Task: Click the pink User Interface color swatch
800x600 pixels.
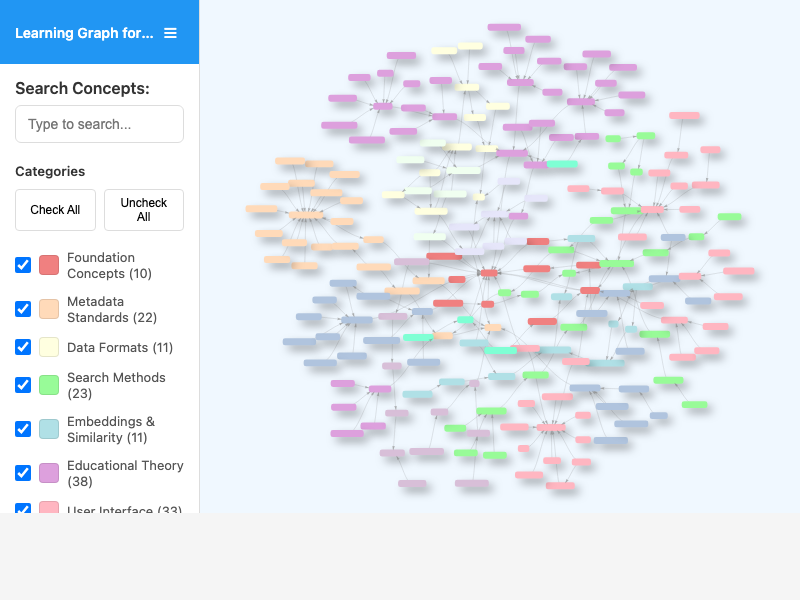Action: coord(48,511)
